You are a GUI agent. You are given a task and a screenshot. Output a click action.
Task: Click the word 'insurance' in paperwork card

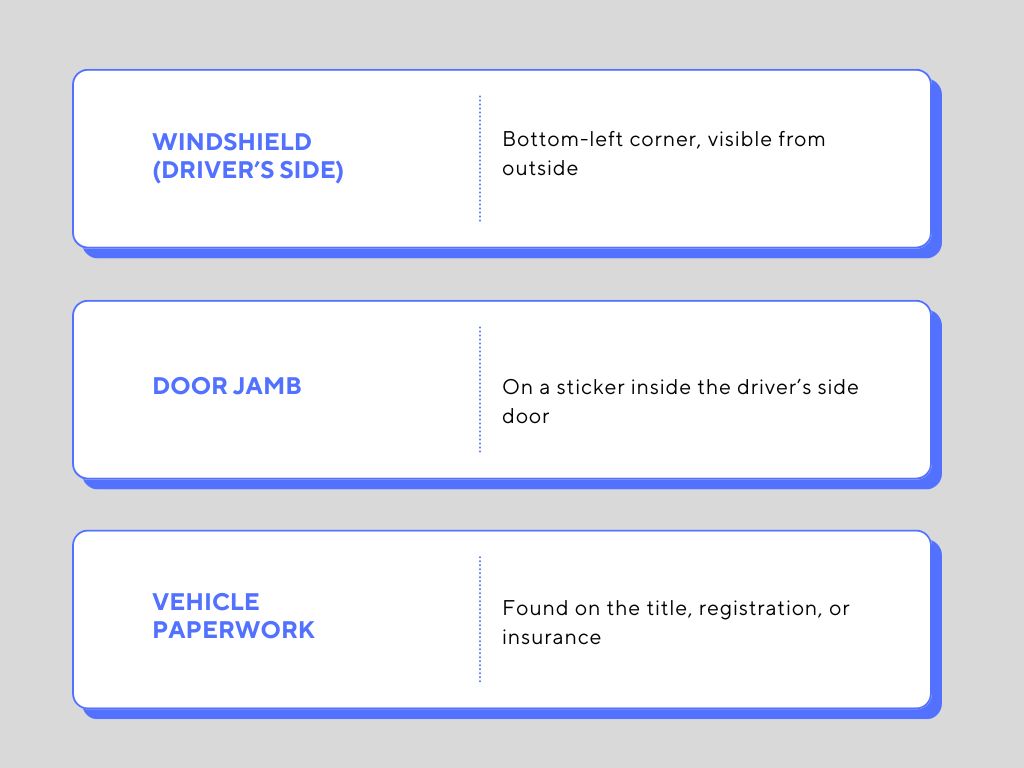pyautogui.click(x=551, y=637)
